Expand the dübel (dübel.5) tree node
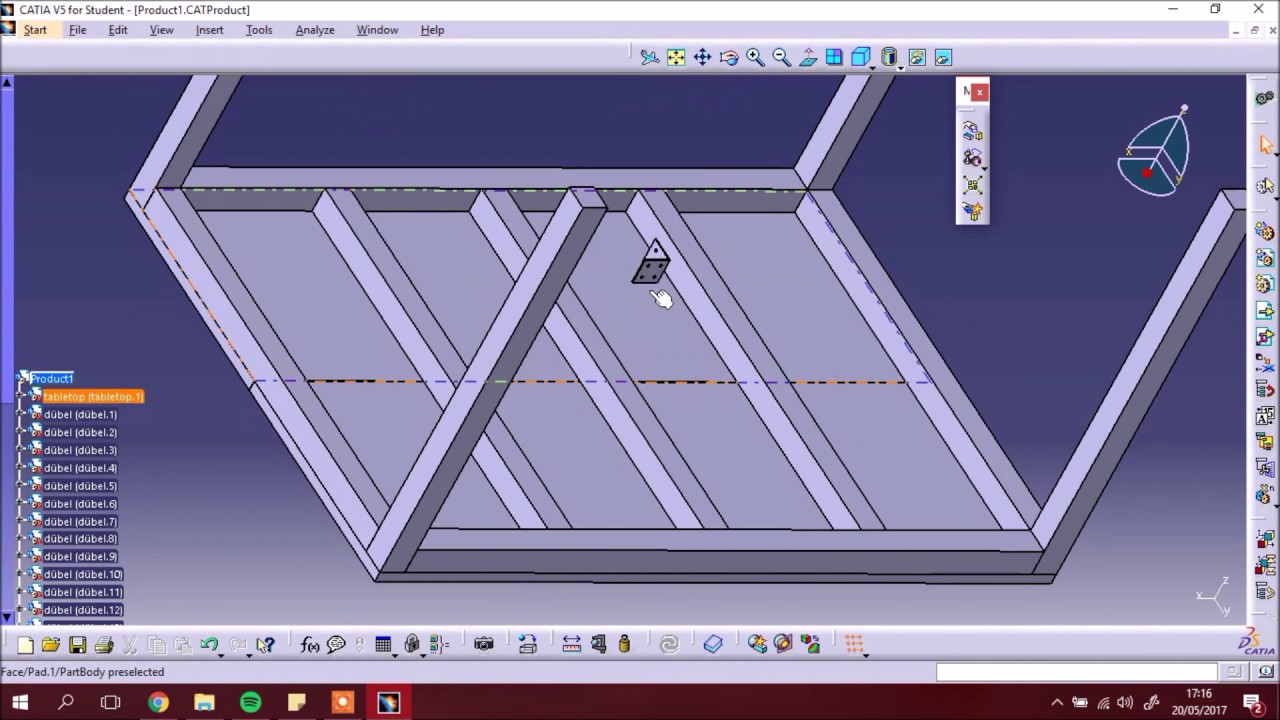The width and height of the screenshot is (1280, 720). (x=21, y=487)
